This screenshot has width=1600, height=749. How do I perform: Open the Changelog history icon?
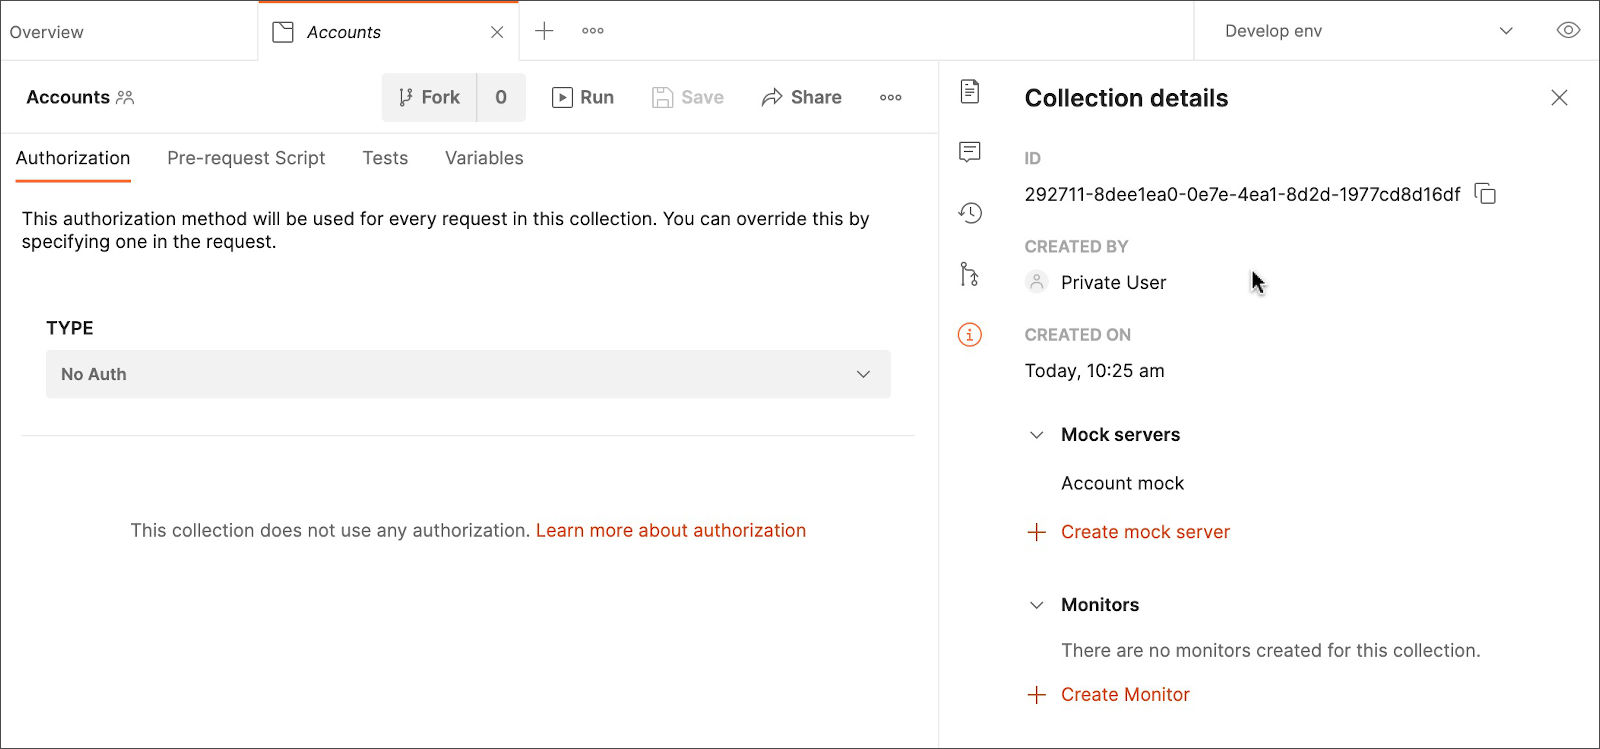969,213
